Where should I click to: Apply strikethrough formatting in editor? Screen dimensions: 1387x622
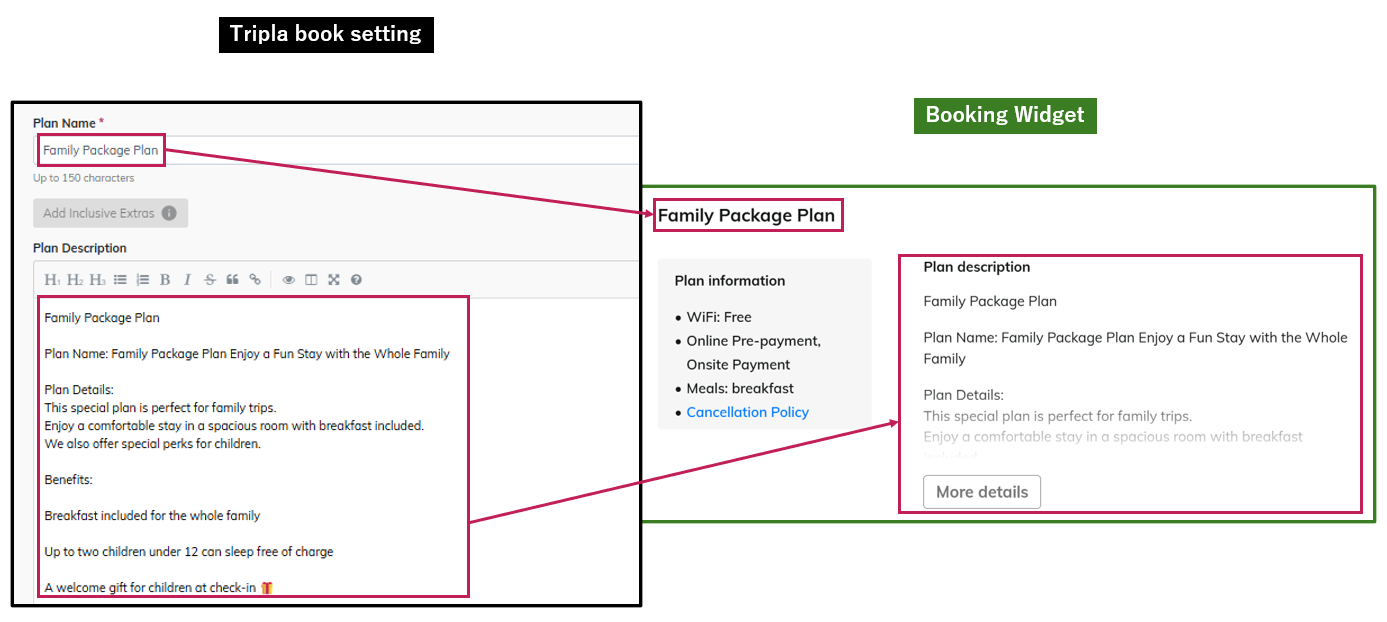pyautogui.click(x=209, y=280)
